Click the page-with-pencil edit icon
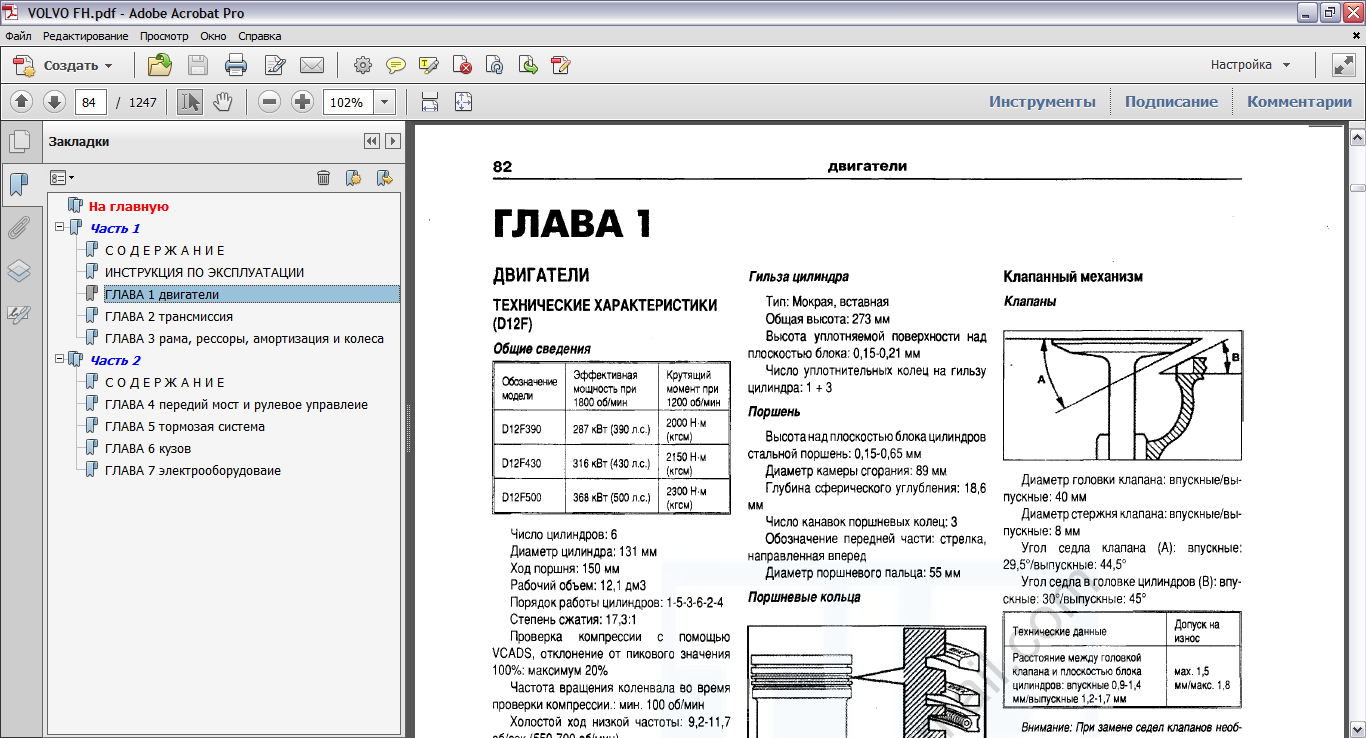 tap(275, 66)
